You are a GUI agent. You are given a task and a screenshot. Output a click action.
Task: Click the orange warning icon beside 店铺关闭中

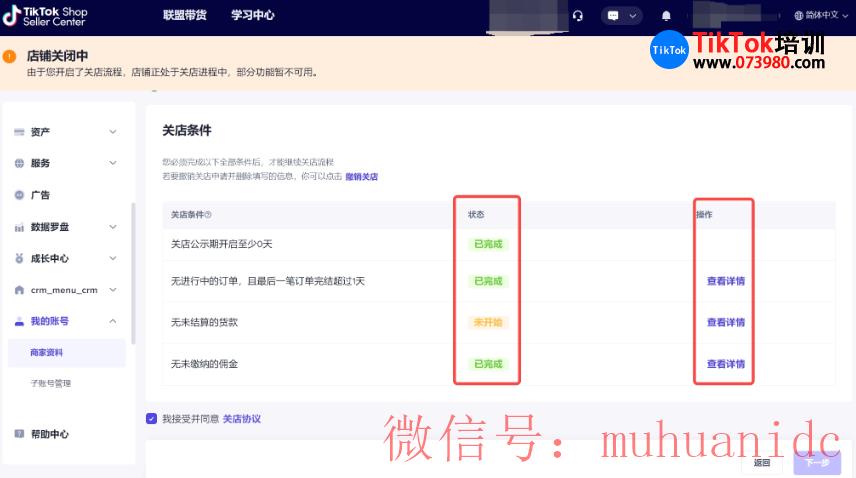click(x=9, y=56)
